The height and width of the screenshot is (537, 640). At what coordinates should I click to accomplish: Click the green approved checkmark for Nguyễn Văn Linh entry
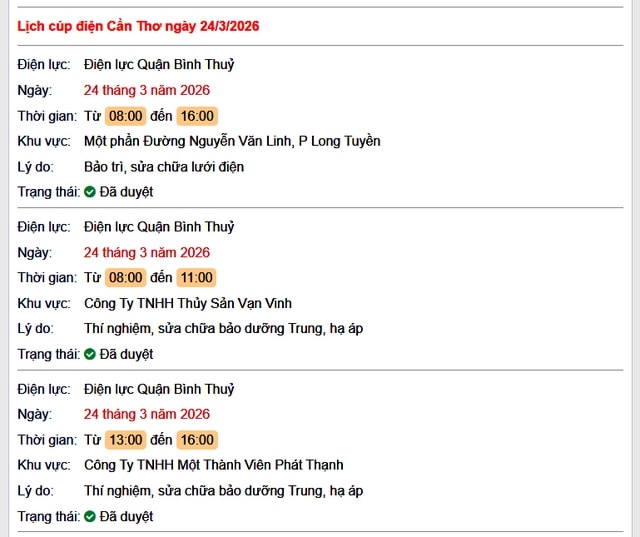point(90,192)
